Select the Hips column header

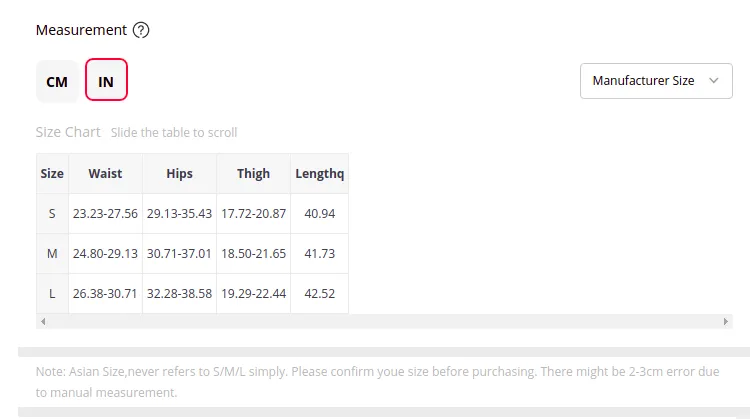179,173
